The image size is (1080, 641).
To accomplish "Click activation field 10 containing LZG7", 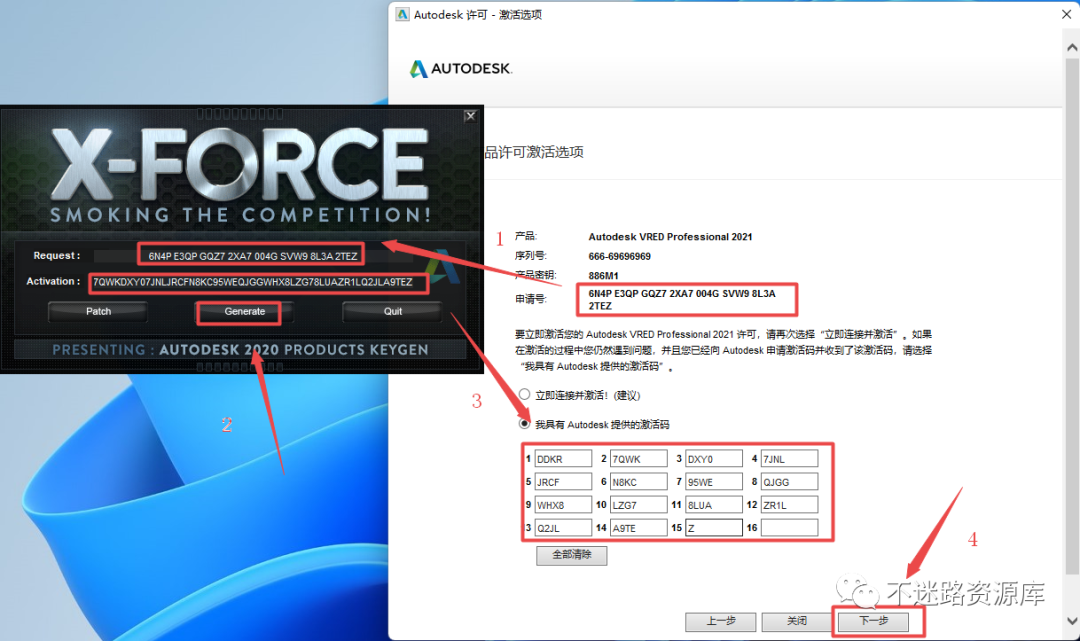I will 638,505.
